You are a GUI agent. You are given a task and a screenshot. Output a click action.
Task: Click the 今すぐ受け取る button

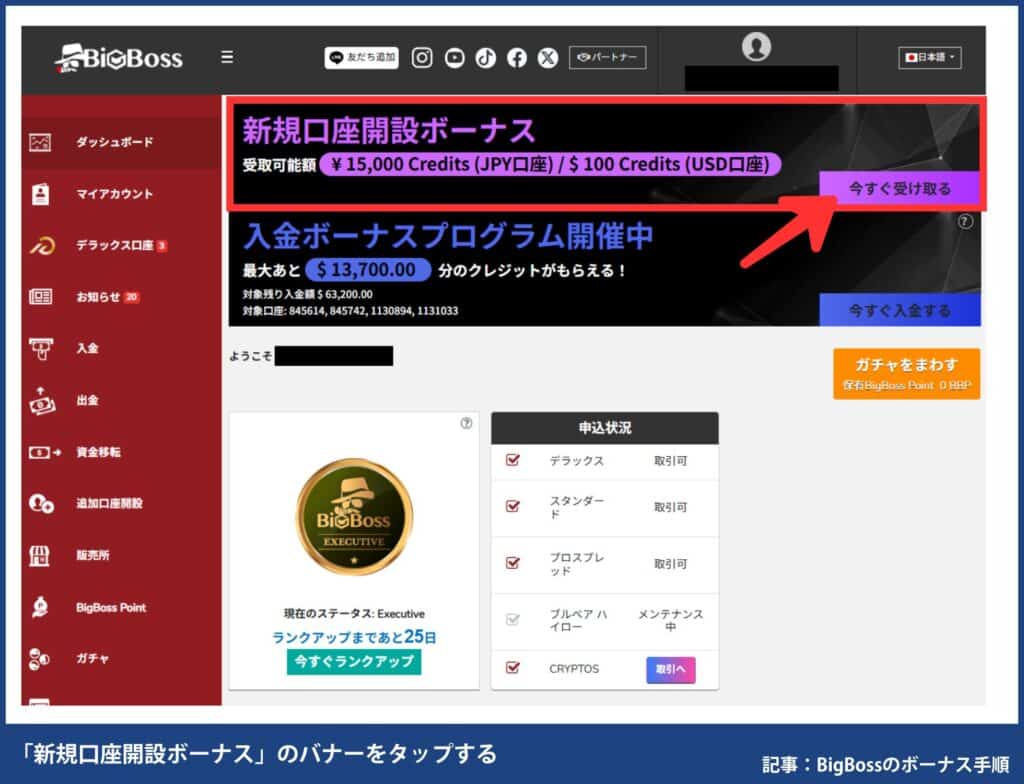click(901, 186)
